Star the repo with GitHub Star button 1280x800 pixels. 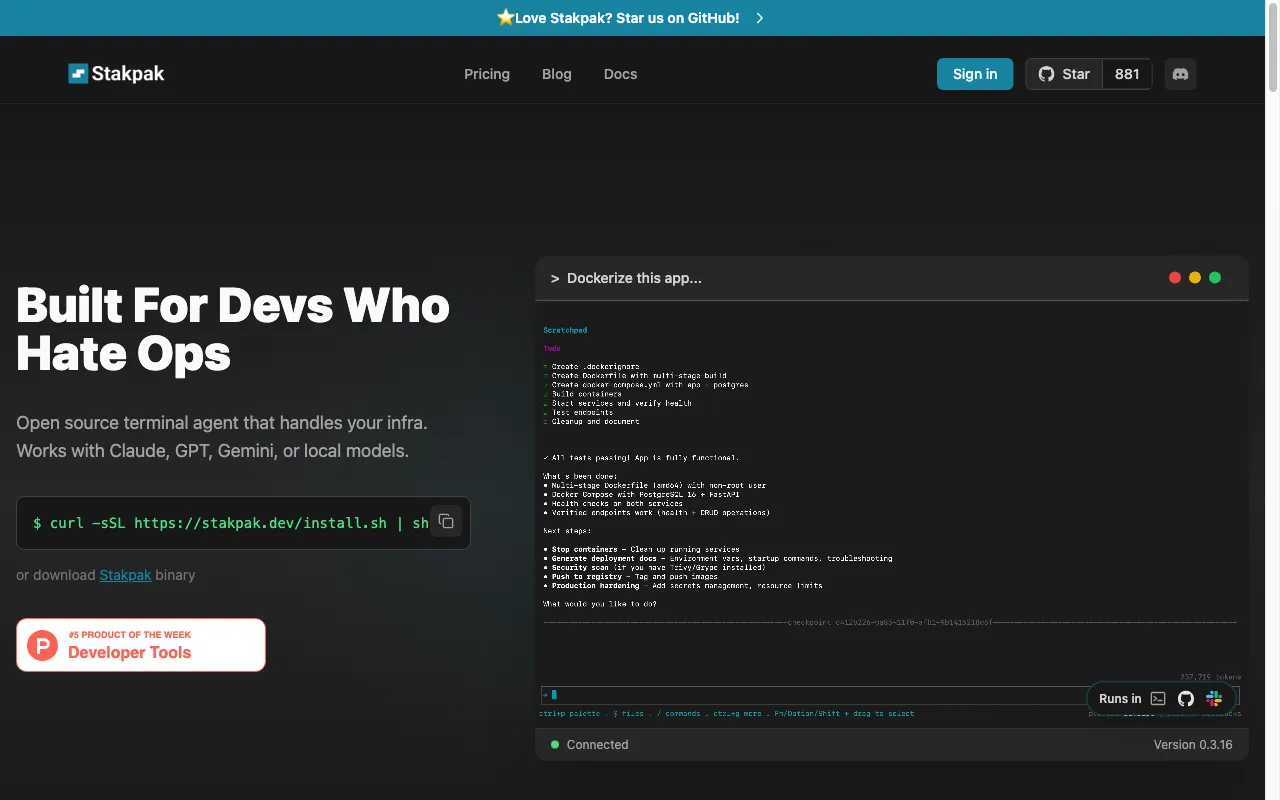coord(1064,74)
